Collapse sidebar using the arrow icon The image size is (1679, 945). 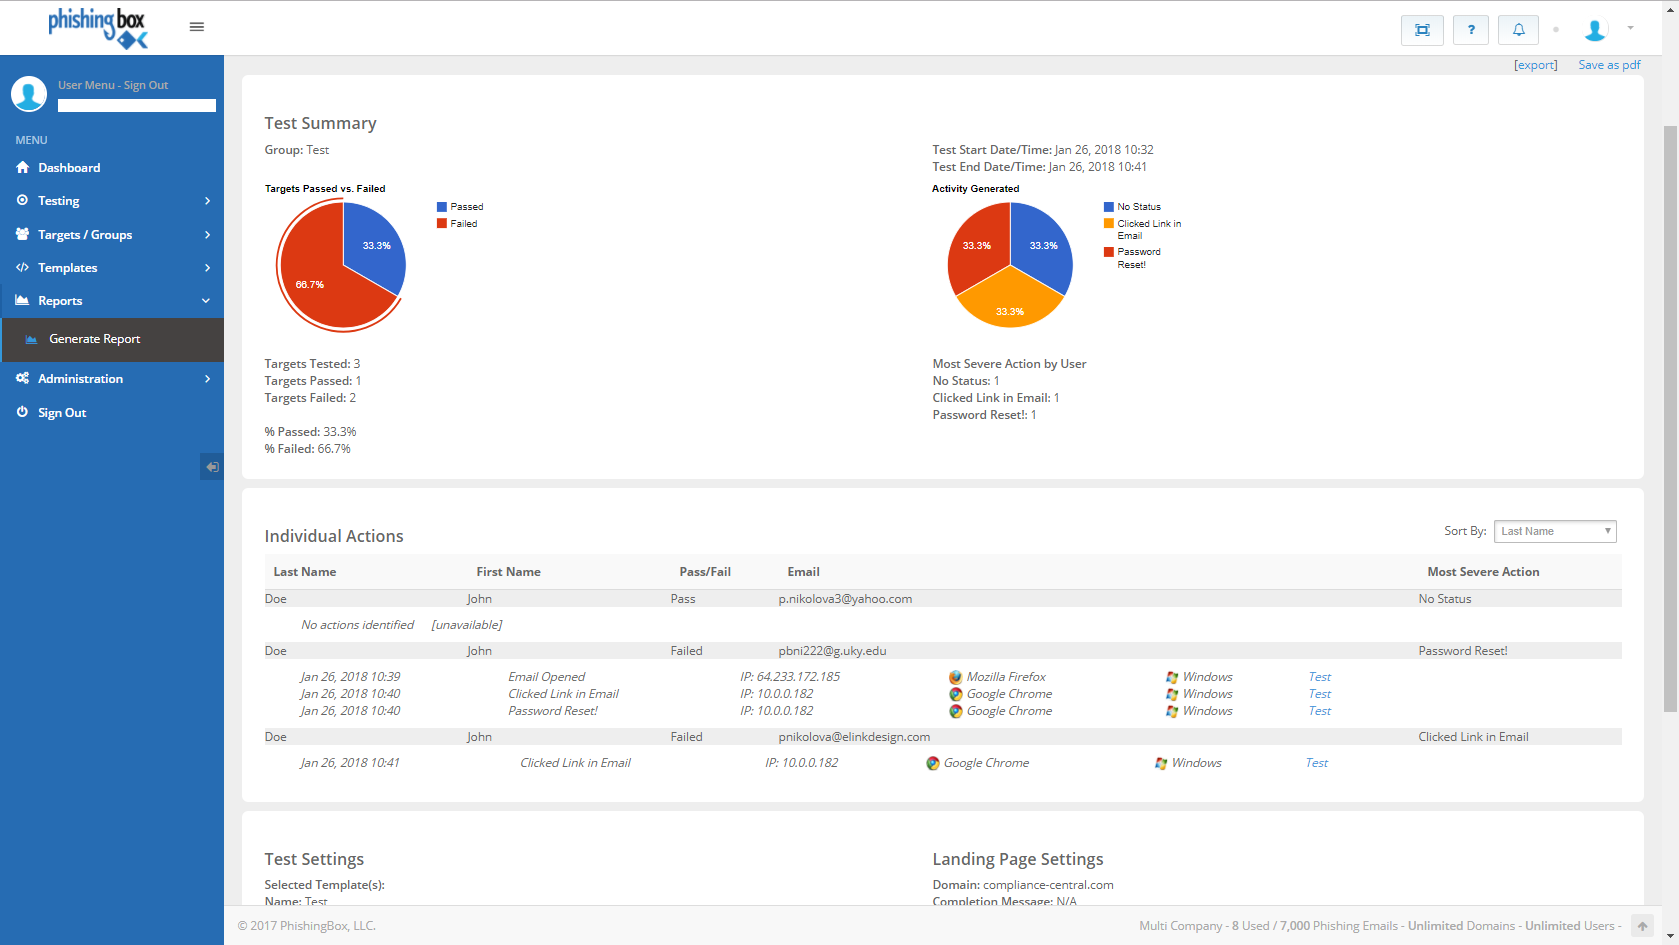point(212,467)
